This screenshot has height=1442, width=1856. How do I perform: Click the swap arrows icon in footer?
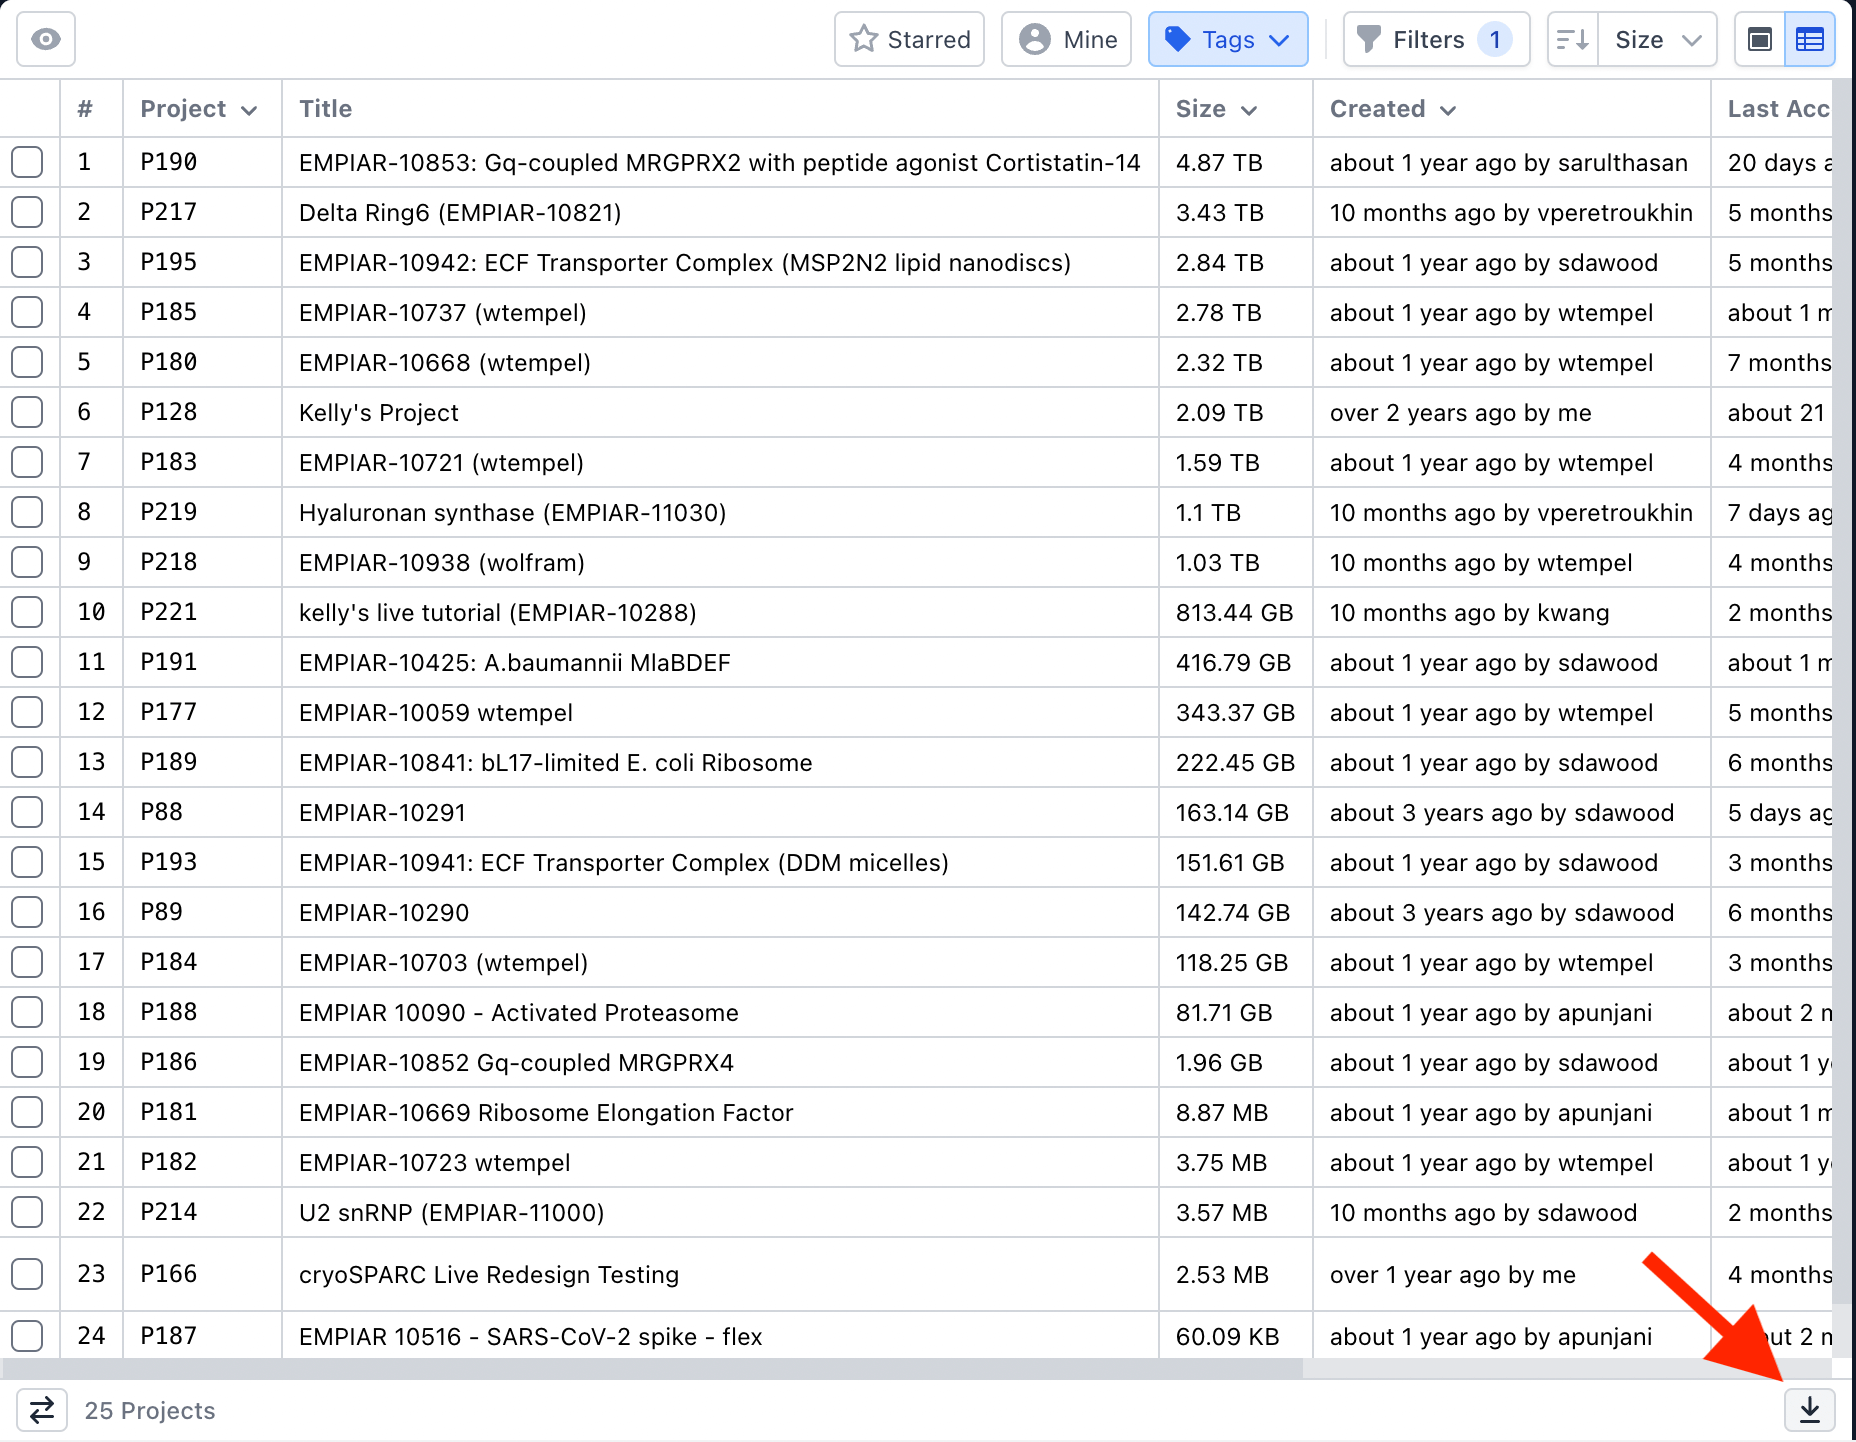42,1410
